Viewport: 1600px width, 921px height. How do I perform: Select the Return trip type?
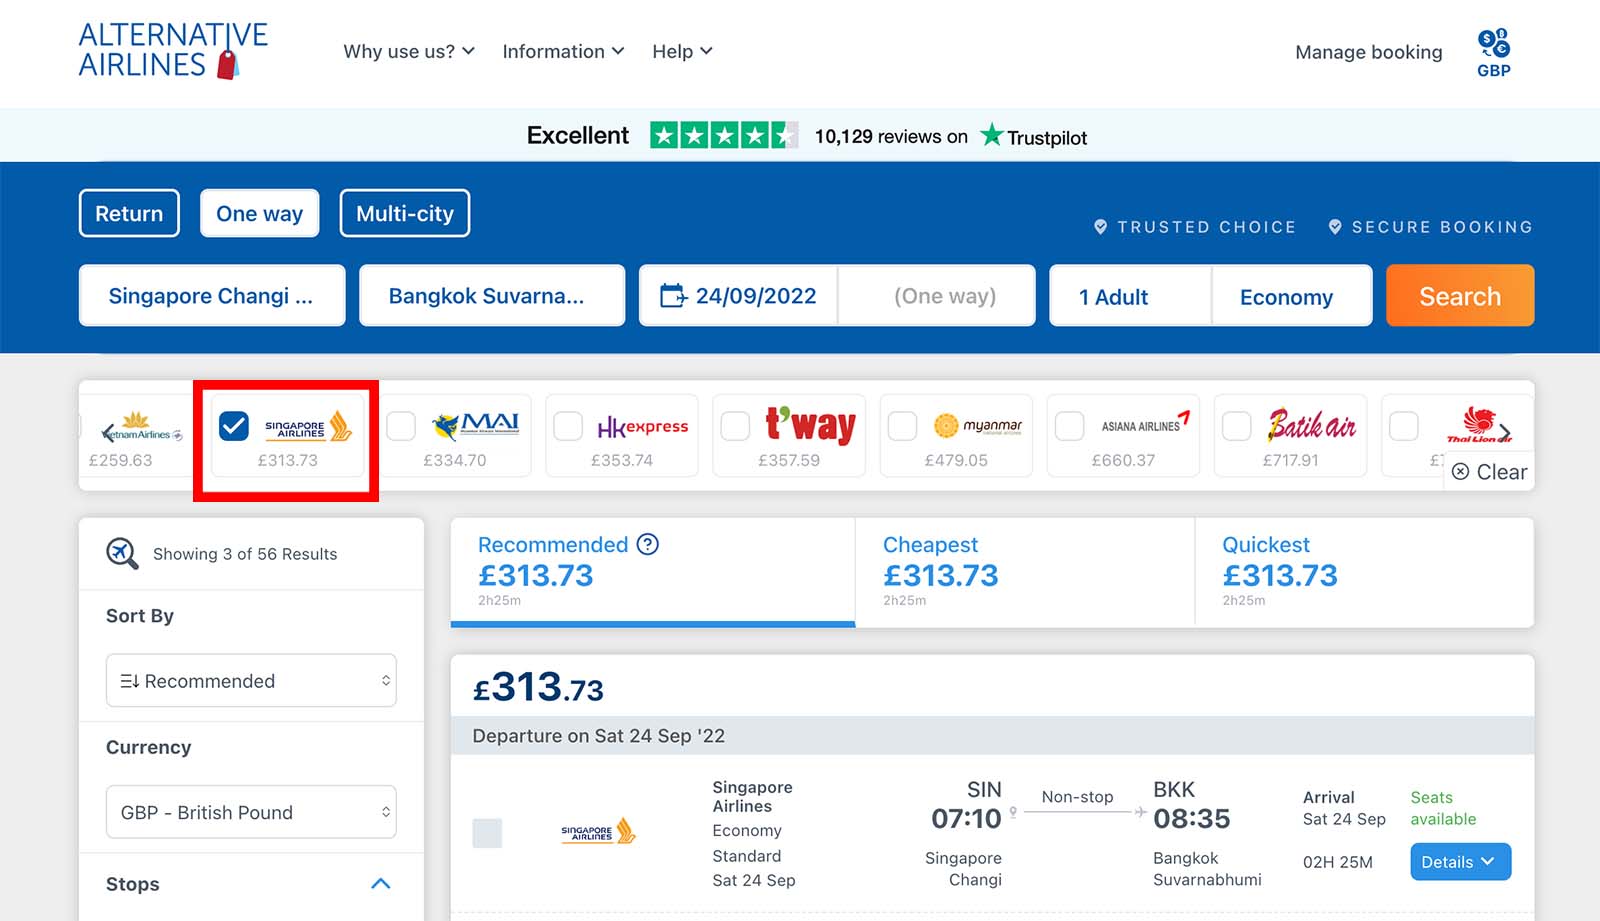coord(129,213)
